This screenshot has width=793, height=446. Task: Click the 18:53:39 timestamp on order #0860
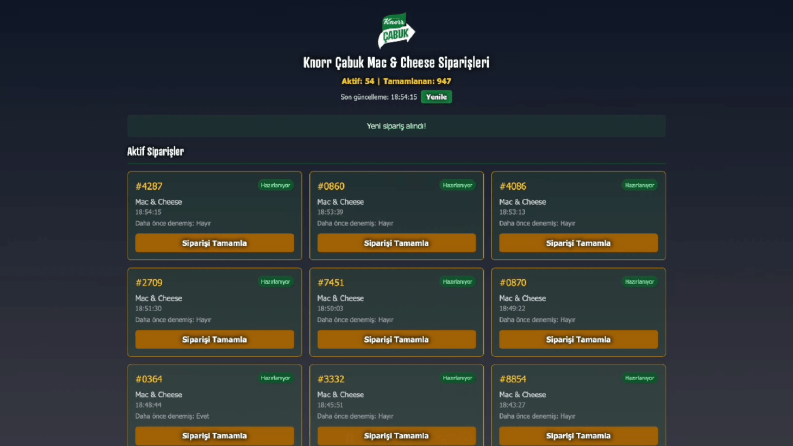[x=330, y=212]
